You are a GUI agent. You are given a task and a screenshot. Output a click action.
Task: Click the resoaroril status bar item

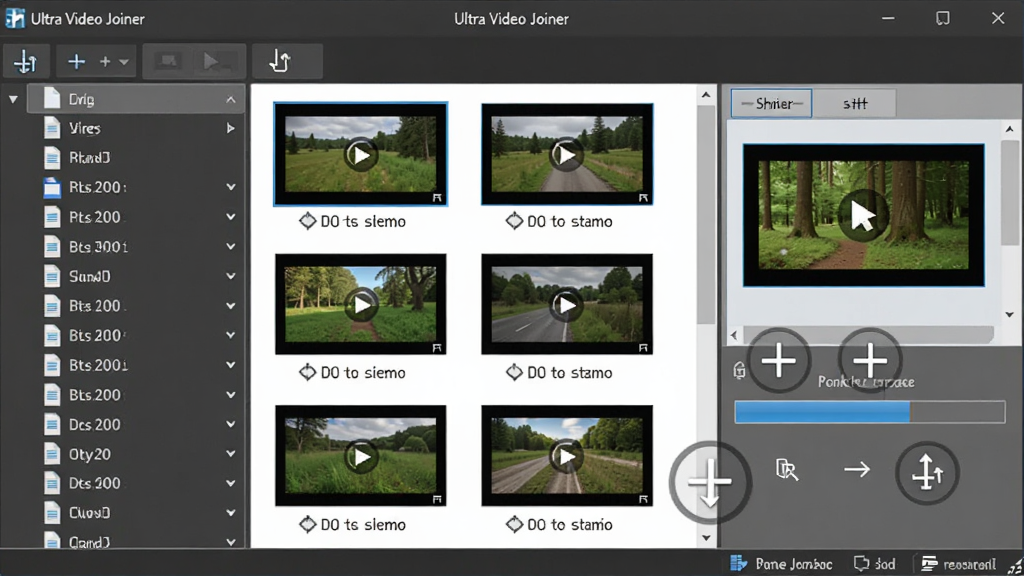(959, 564)
